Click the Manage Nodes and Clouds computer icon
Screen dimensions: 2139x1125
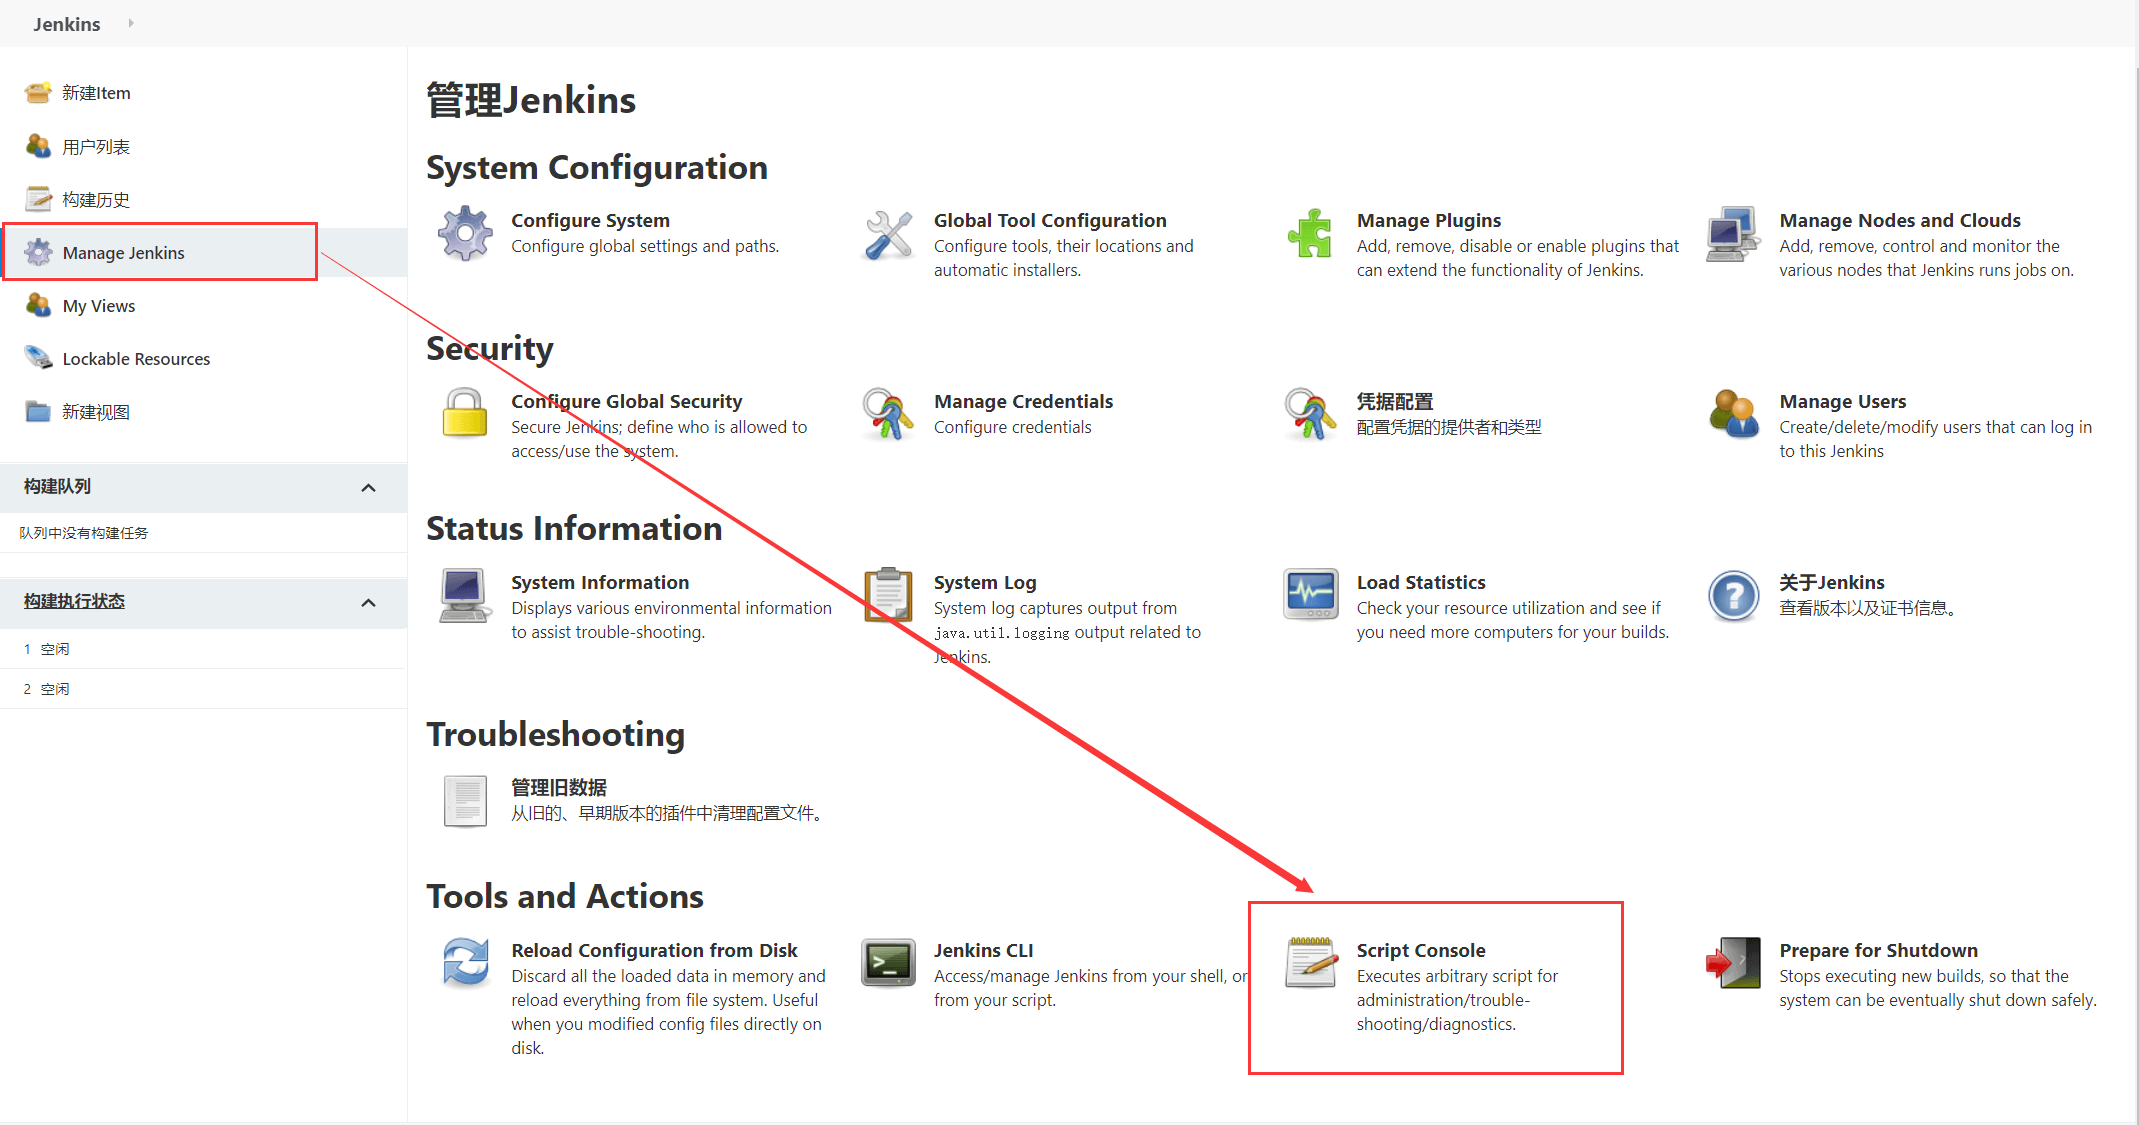(1733, 234)
